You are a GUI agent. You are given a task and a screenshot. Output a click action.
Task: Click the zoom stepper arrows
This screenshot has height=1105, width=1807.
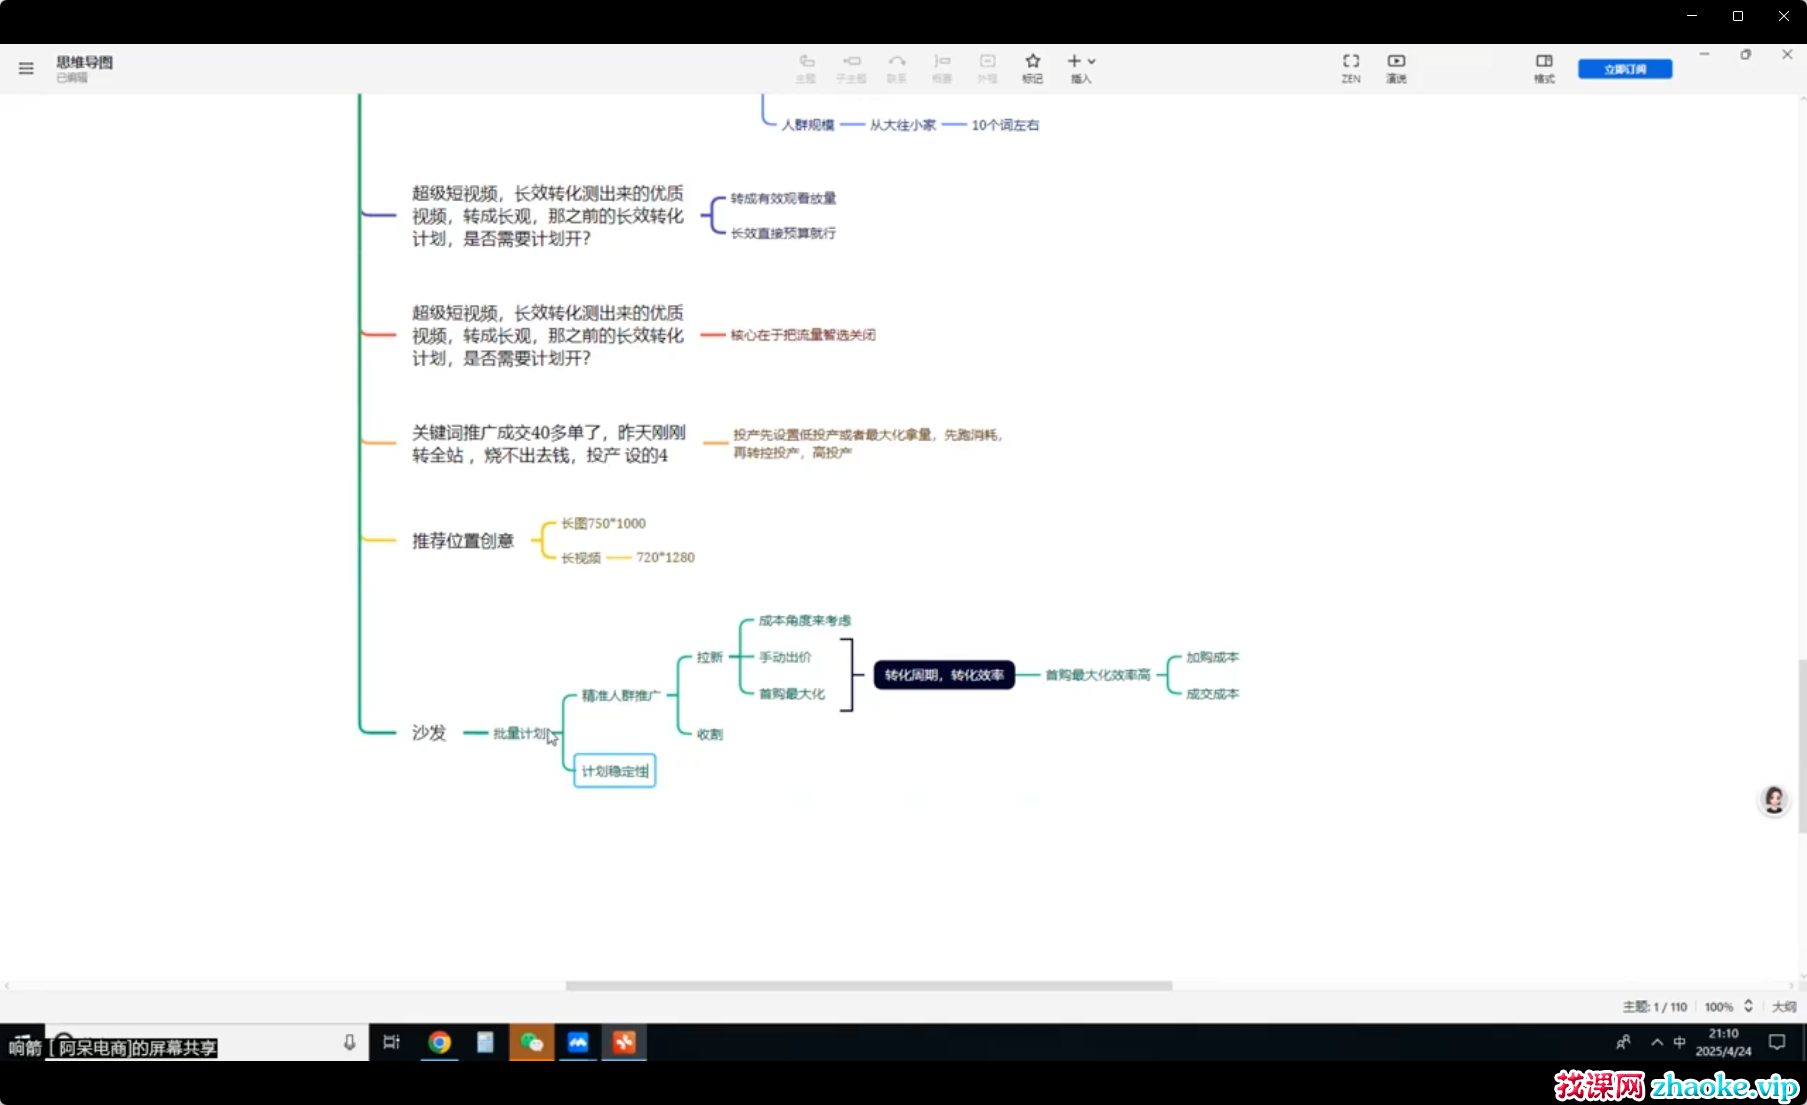(1749, 1006)
